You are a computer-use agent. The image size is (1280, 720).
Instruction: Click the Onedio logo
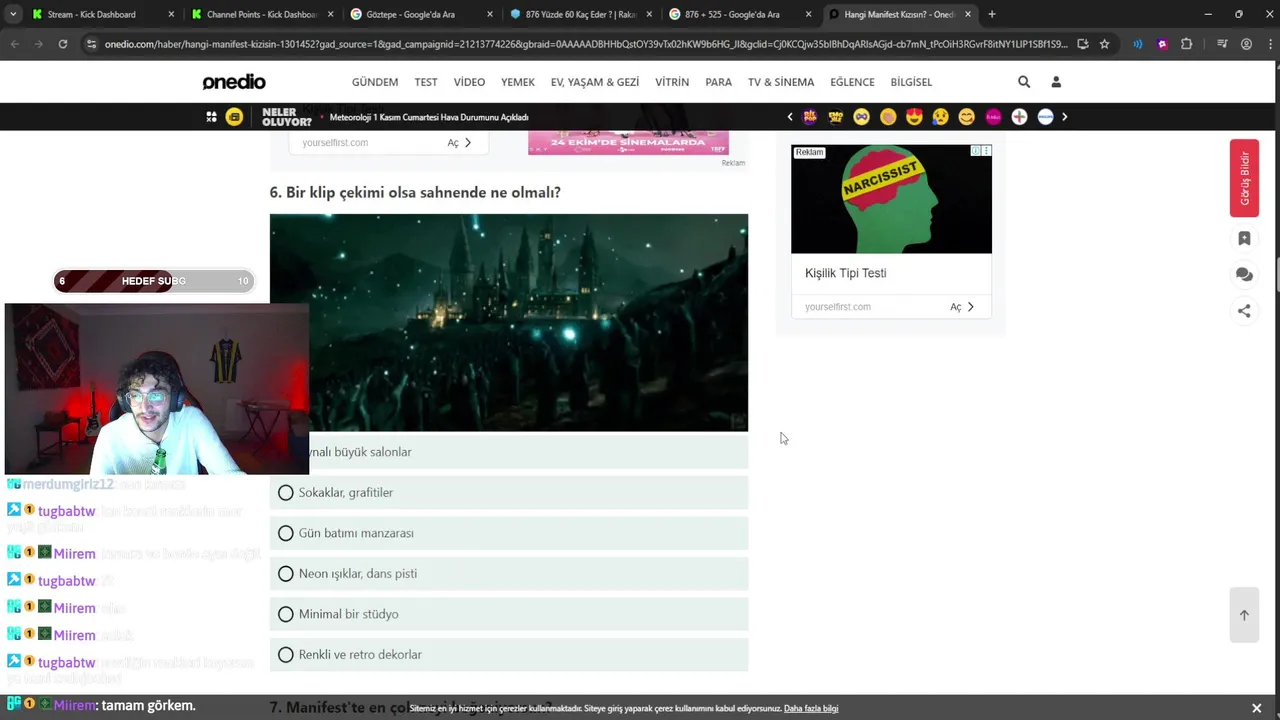tap(234, 82)
